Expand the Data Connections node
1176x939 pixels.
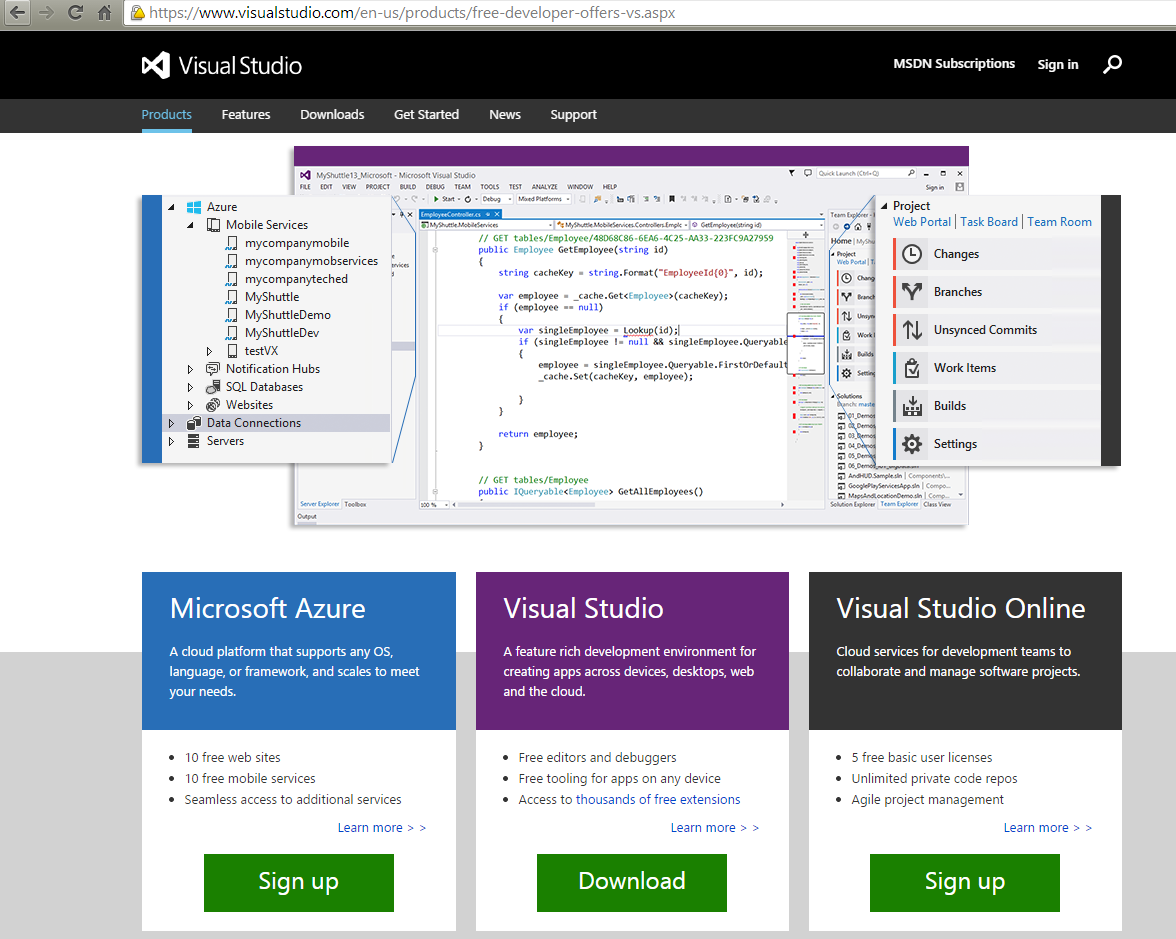pos(171,423)
